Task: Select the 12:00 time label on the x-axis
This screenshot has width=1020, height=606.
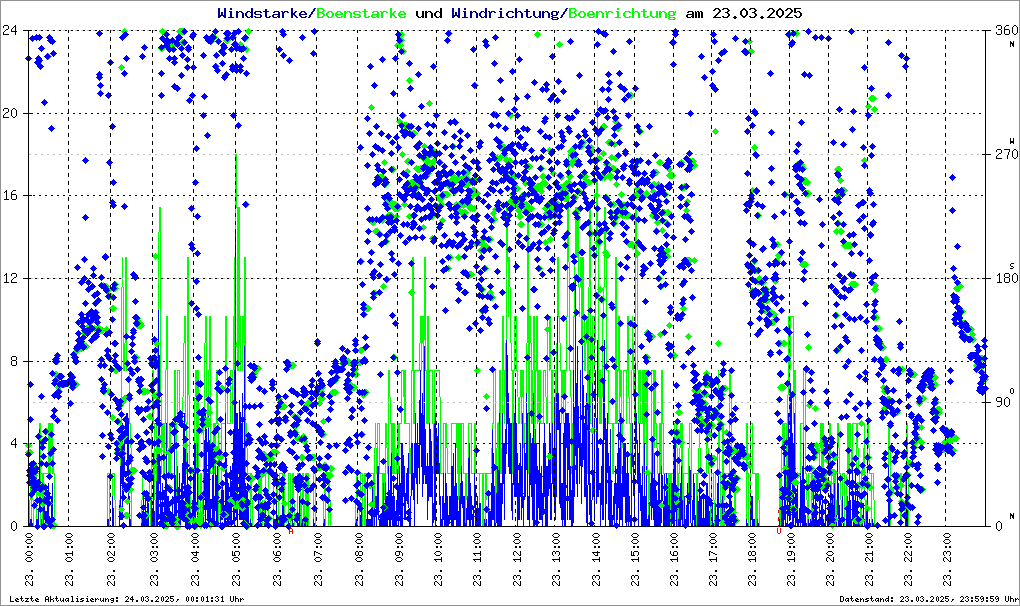Action: coord(520,551)
